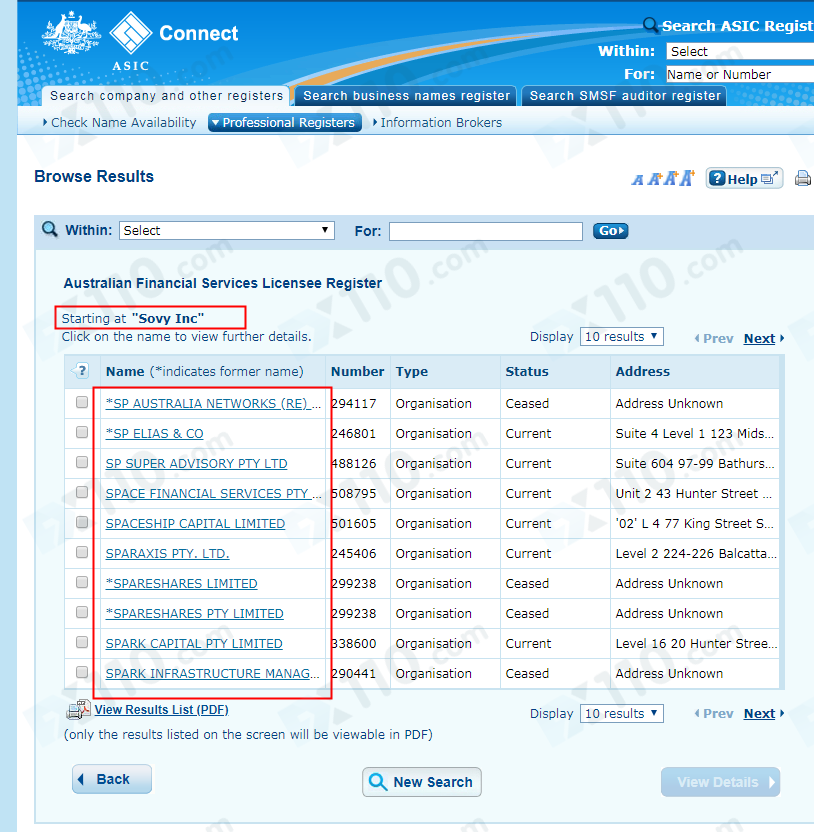
Task: Click number 488126 cell
Action: pos(354,463)
